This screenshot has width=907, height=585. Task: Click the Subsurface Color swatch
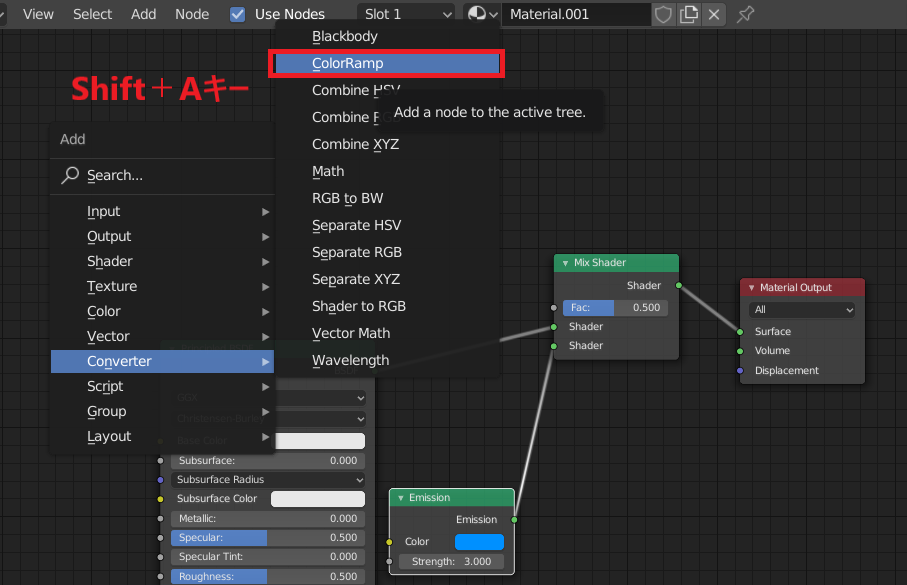point(318,499)
